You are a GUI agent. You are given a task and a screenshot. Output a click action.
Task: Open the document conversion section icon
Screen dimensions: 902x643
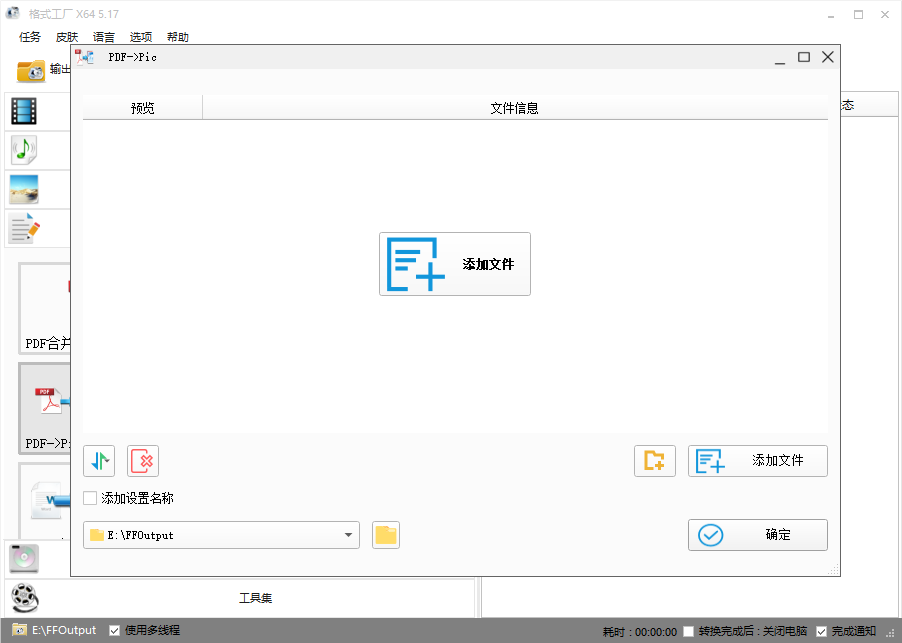tap(23, 228)
